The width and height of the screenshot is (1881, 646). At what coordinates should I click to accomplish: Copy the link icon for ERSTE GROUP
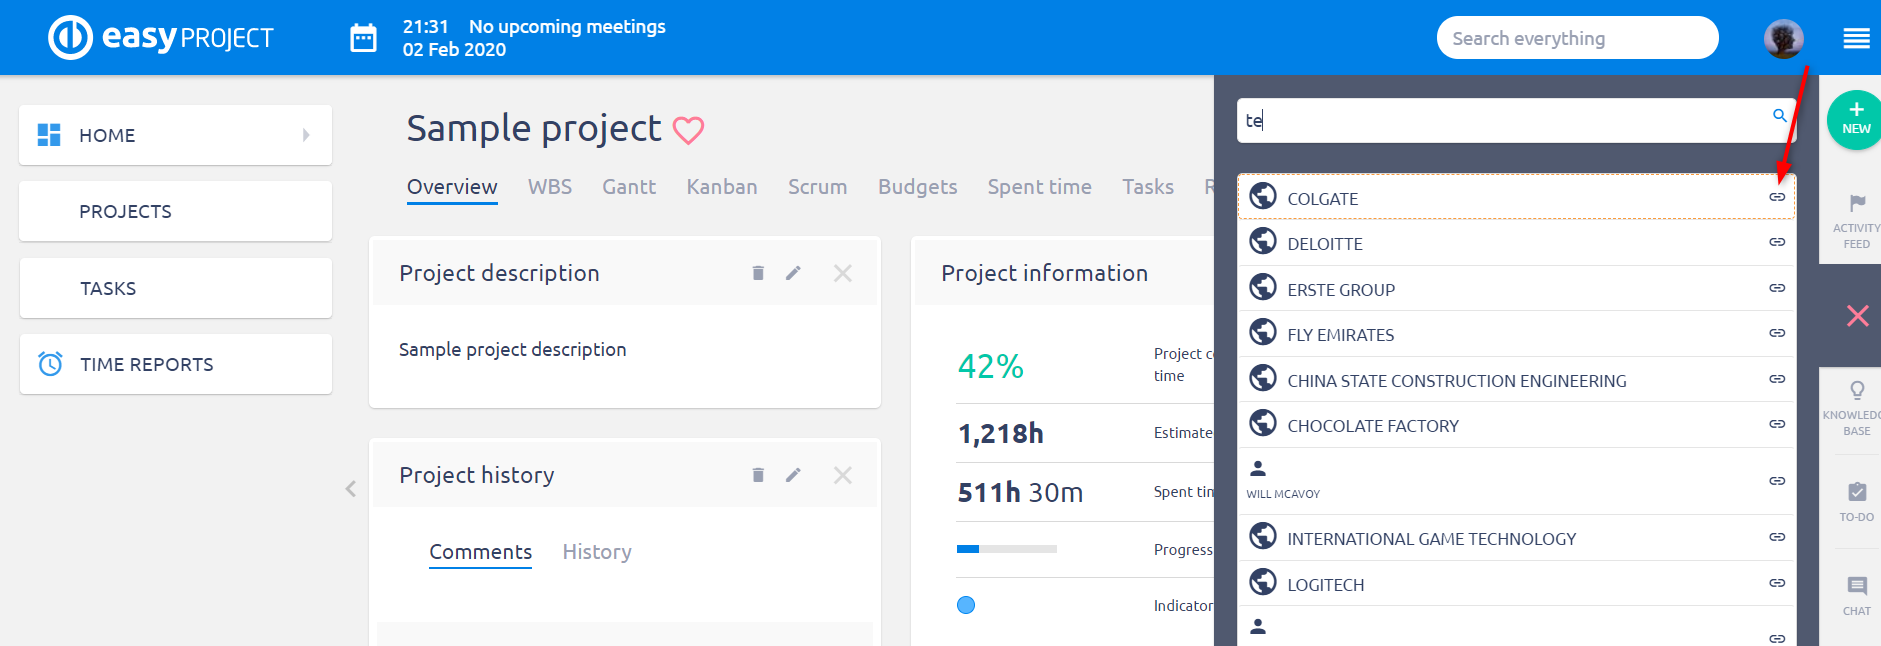[x=1776, y=288]
